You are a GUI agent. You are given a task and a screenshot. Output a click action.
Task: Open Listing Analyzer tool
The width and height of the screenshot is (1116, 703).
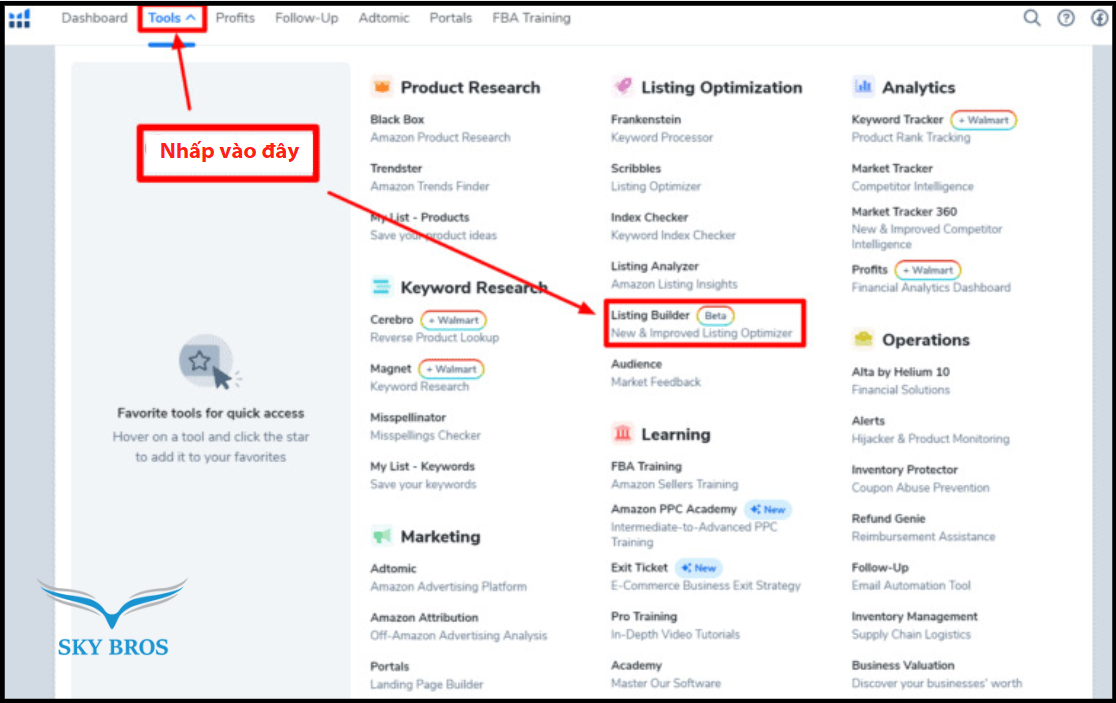(655, 265)
